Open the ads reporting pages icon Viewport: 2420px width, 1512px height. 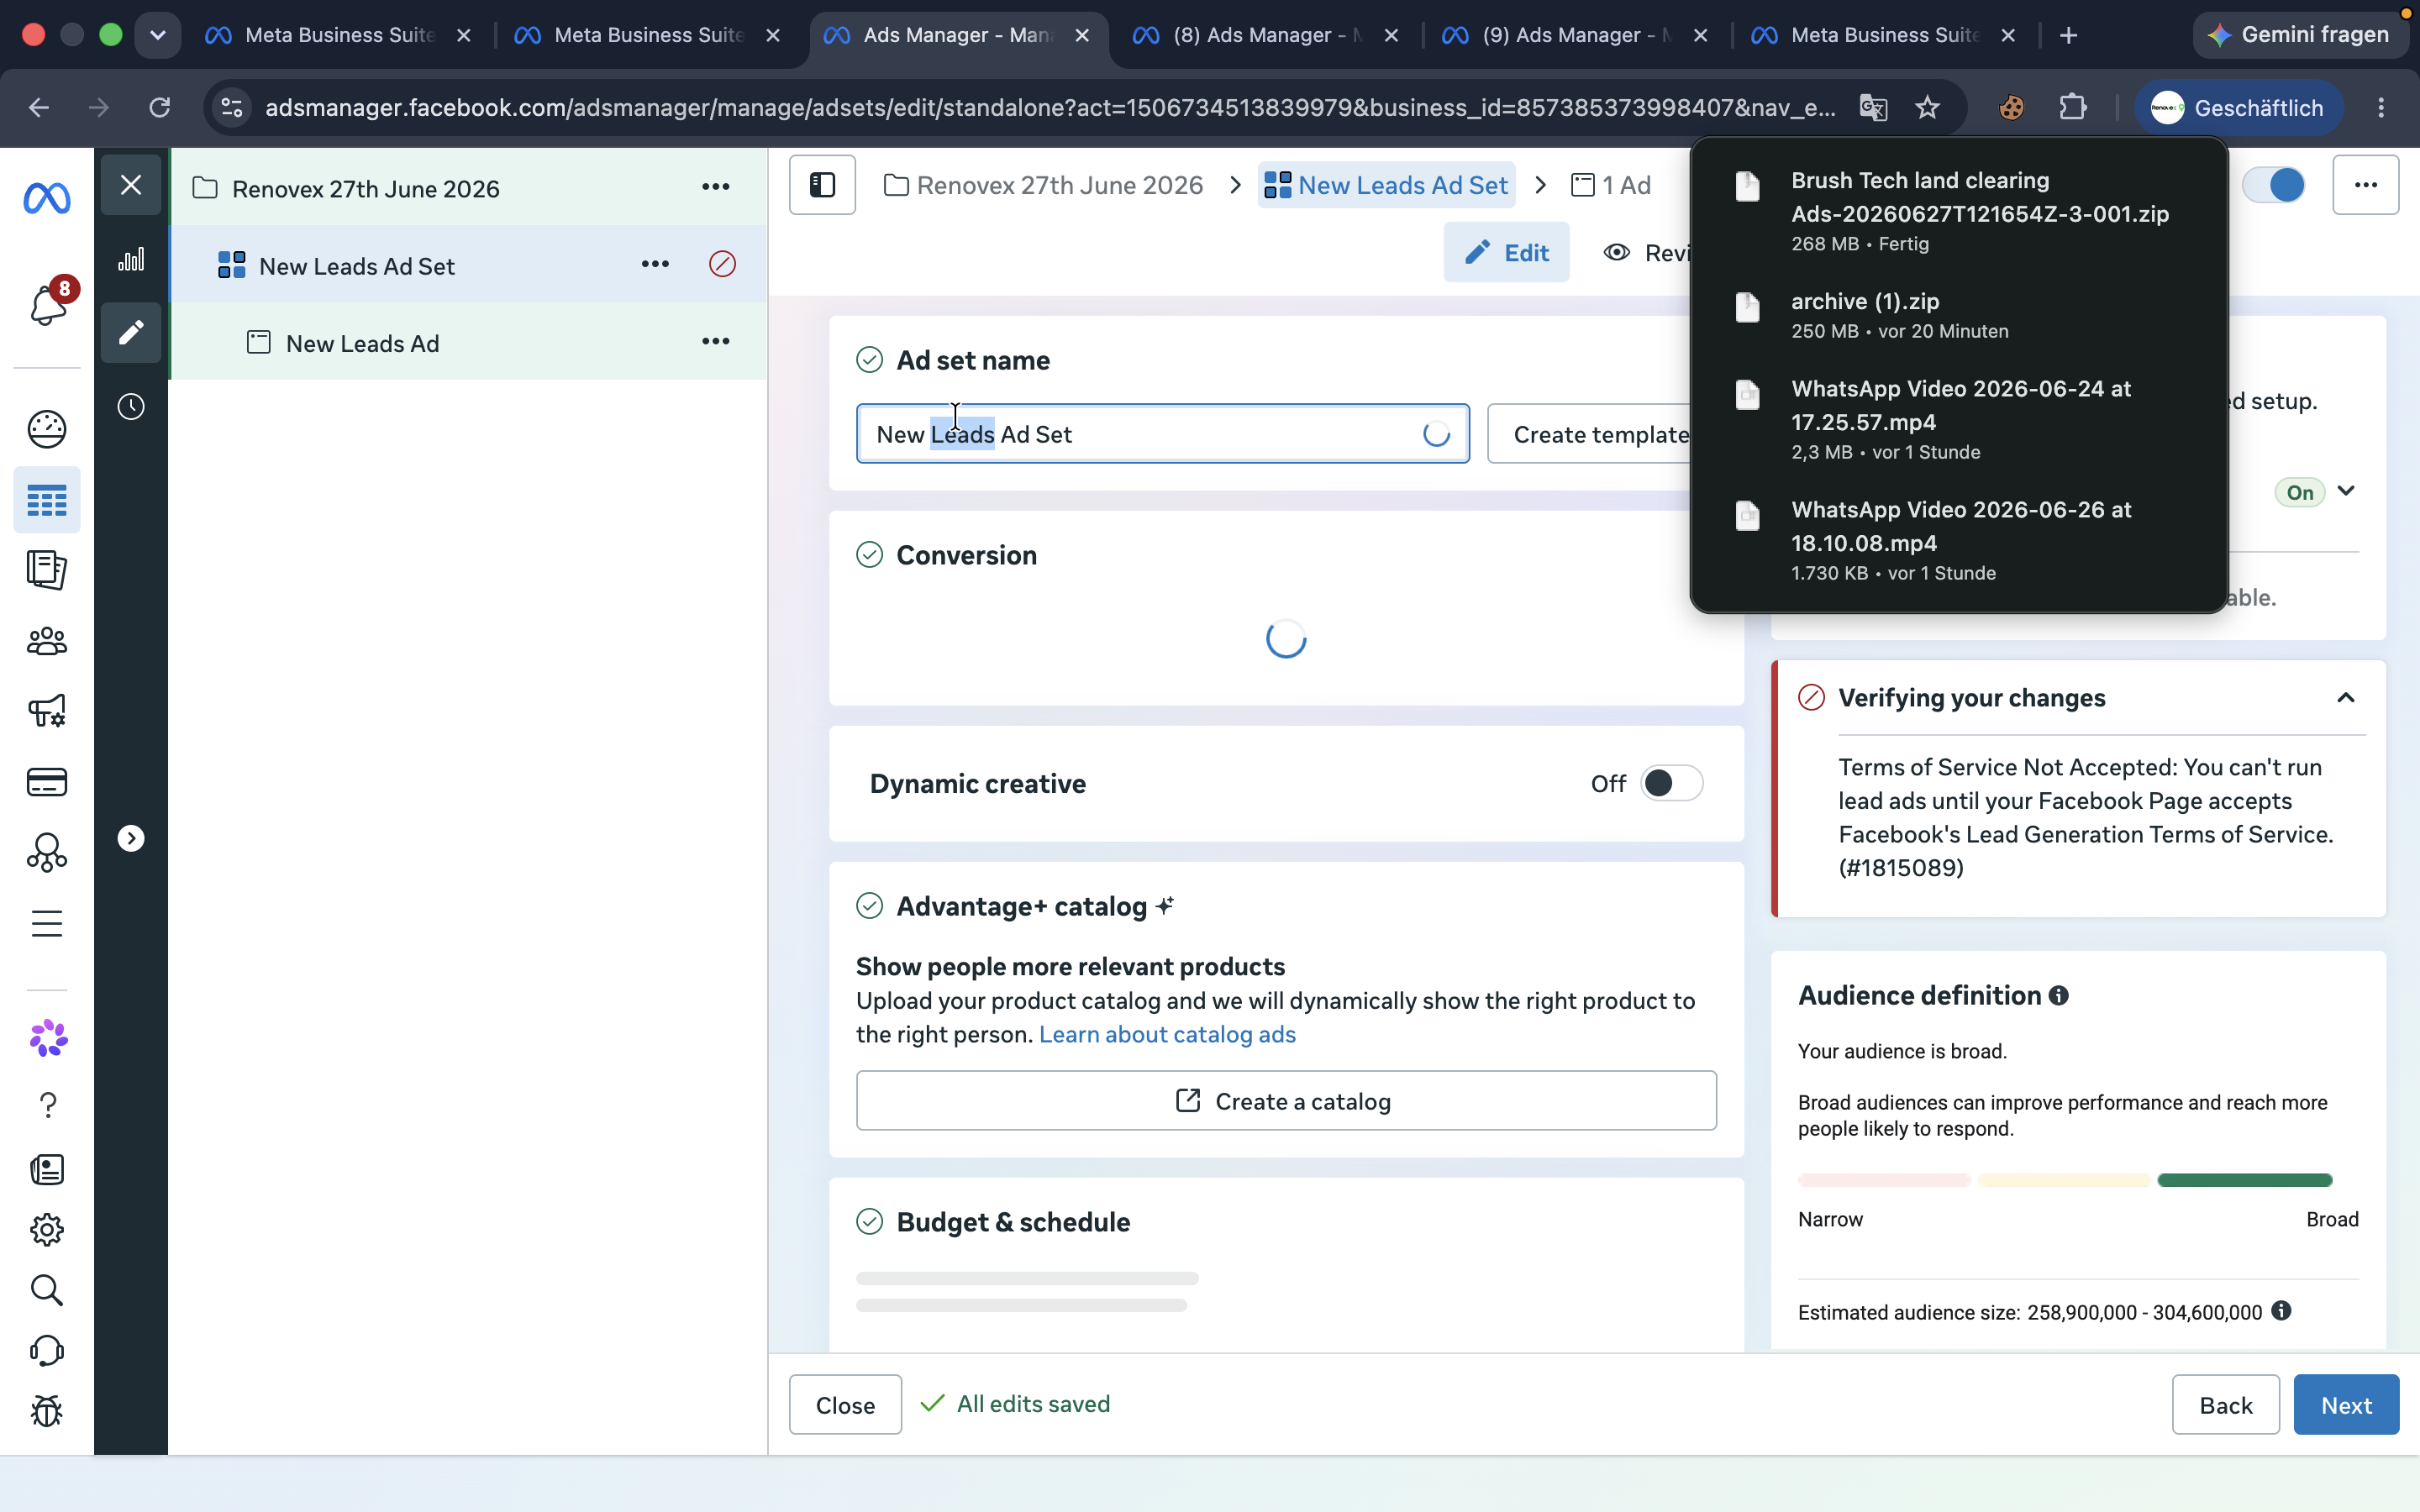(x=47, y=570)
